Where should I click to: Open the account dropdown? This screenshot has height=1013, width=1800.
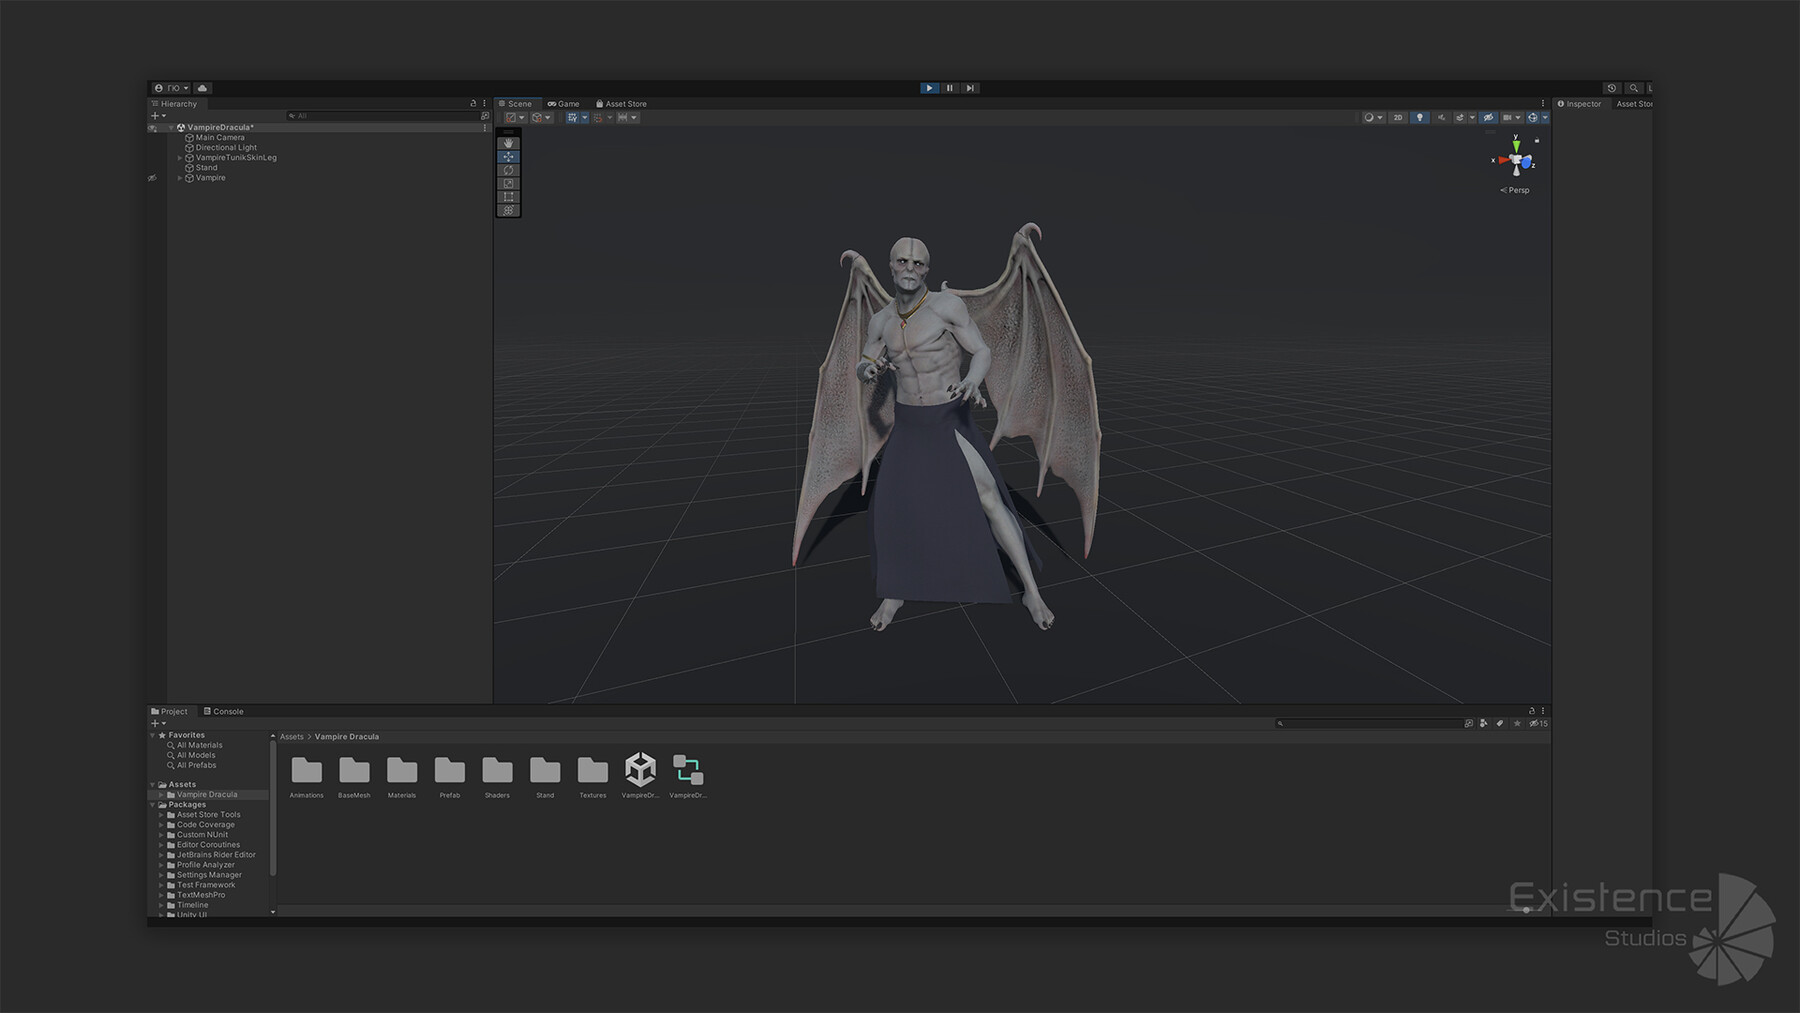tap(172, 88)
